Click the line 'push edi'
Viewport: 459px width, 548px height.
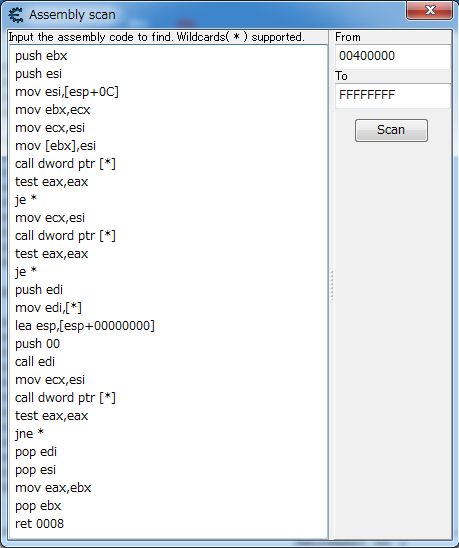[39, 290]
